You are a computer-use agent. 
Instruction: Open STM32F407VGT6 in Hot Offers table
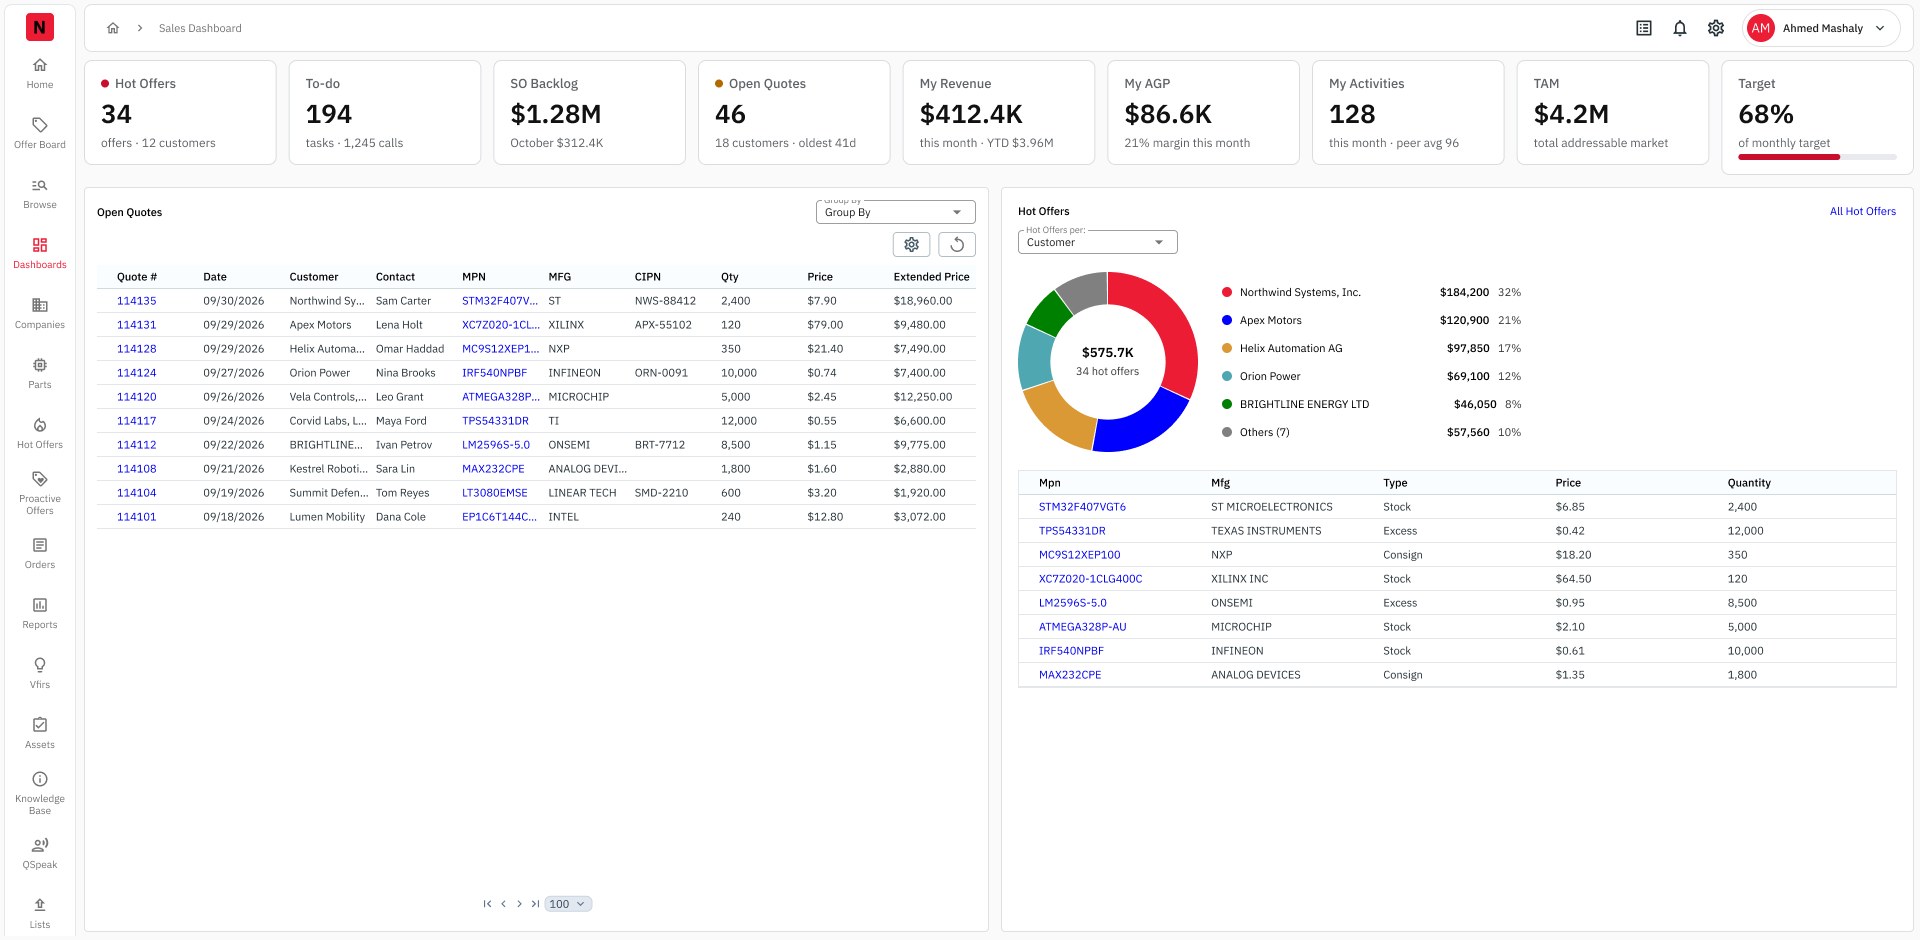[x=1082, y=507]
